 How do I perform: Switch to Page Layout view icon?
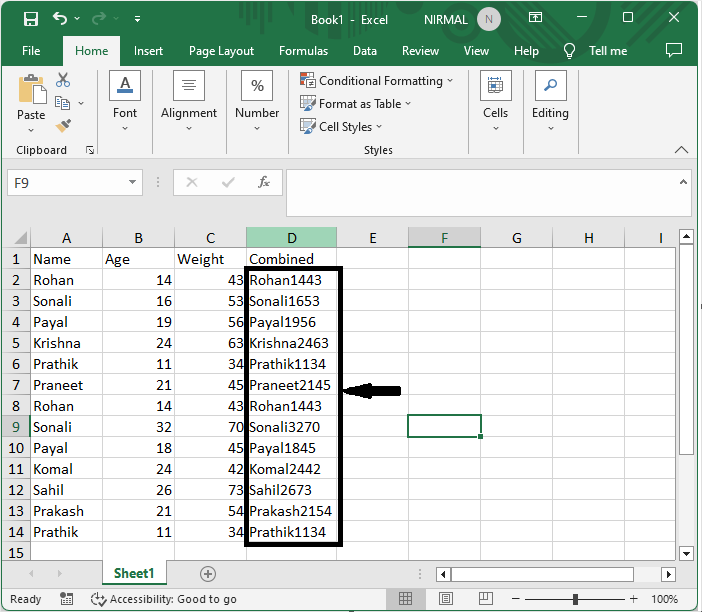446,599
